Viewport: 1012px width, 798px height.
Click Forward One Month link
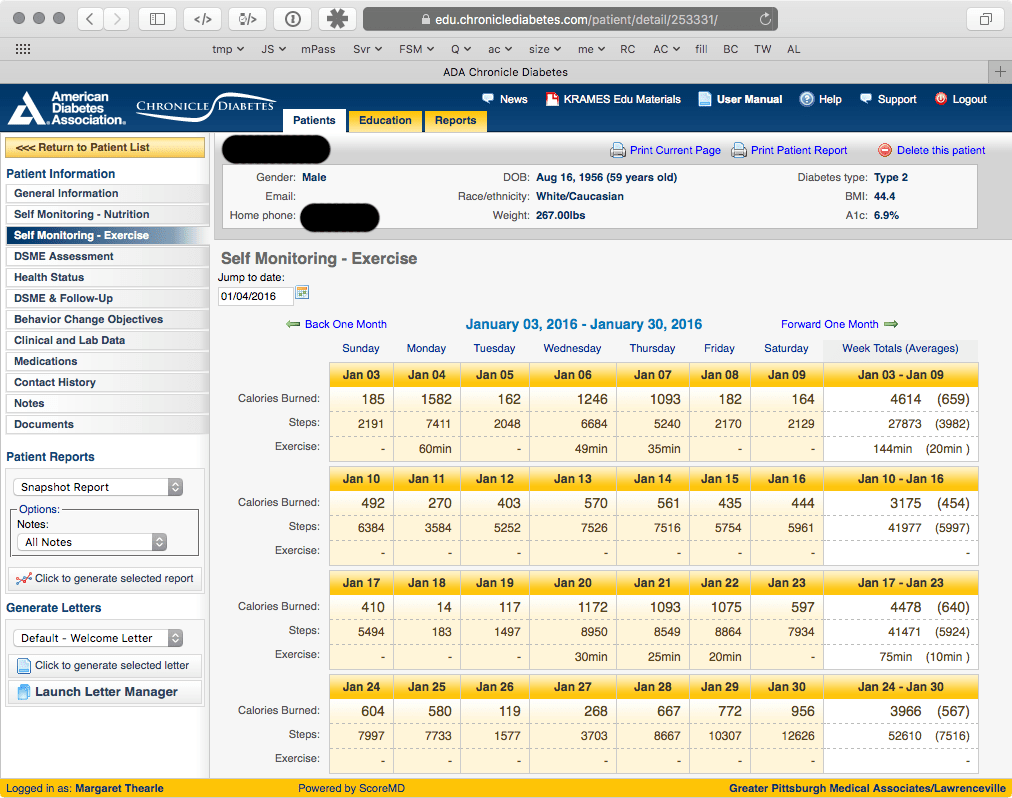pyautogui.click(x=829, y=324)
